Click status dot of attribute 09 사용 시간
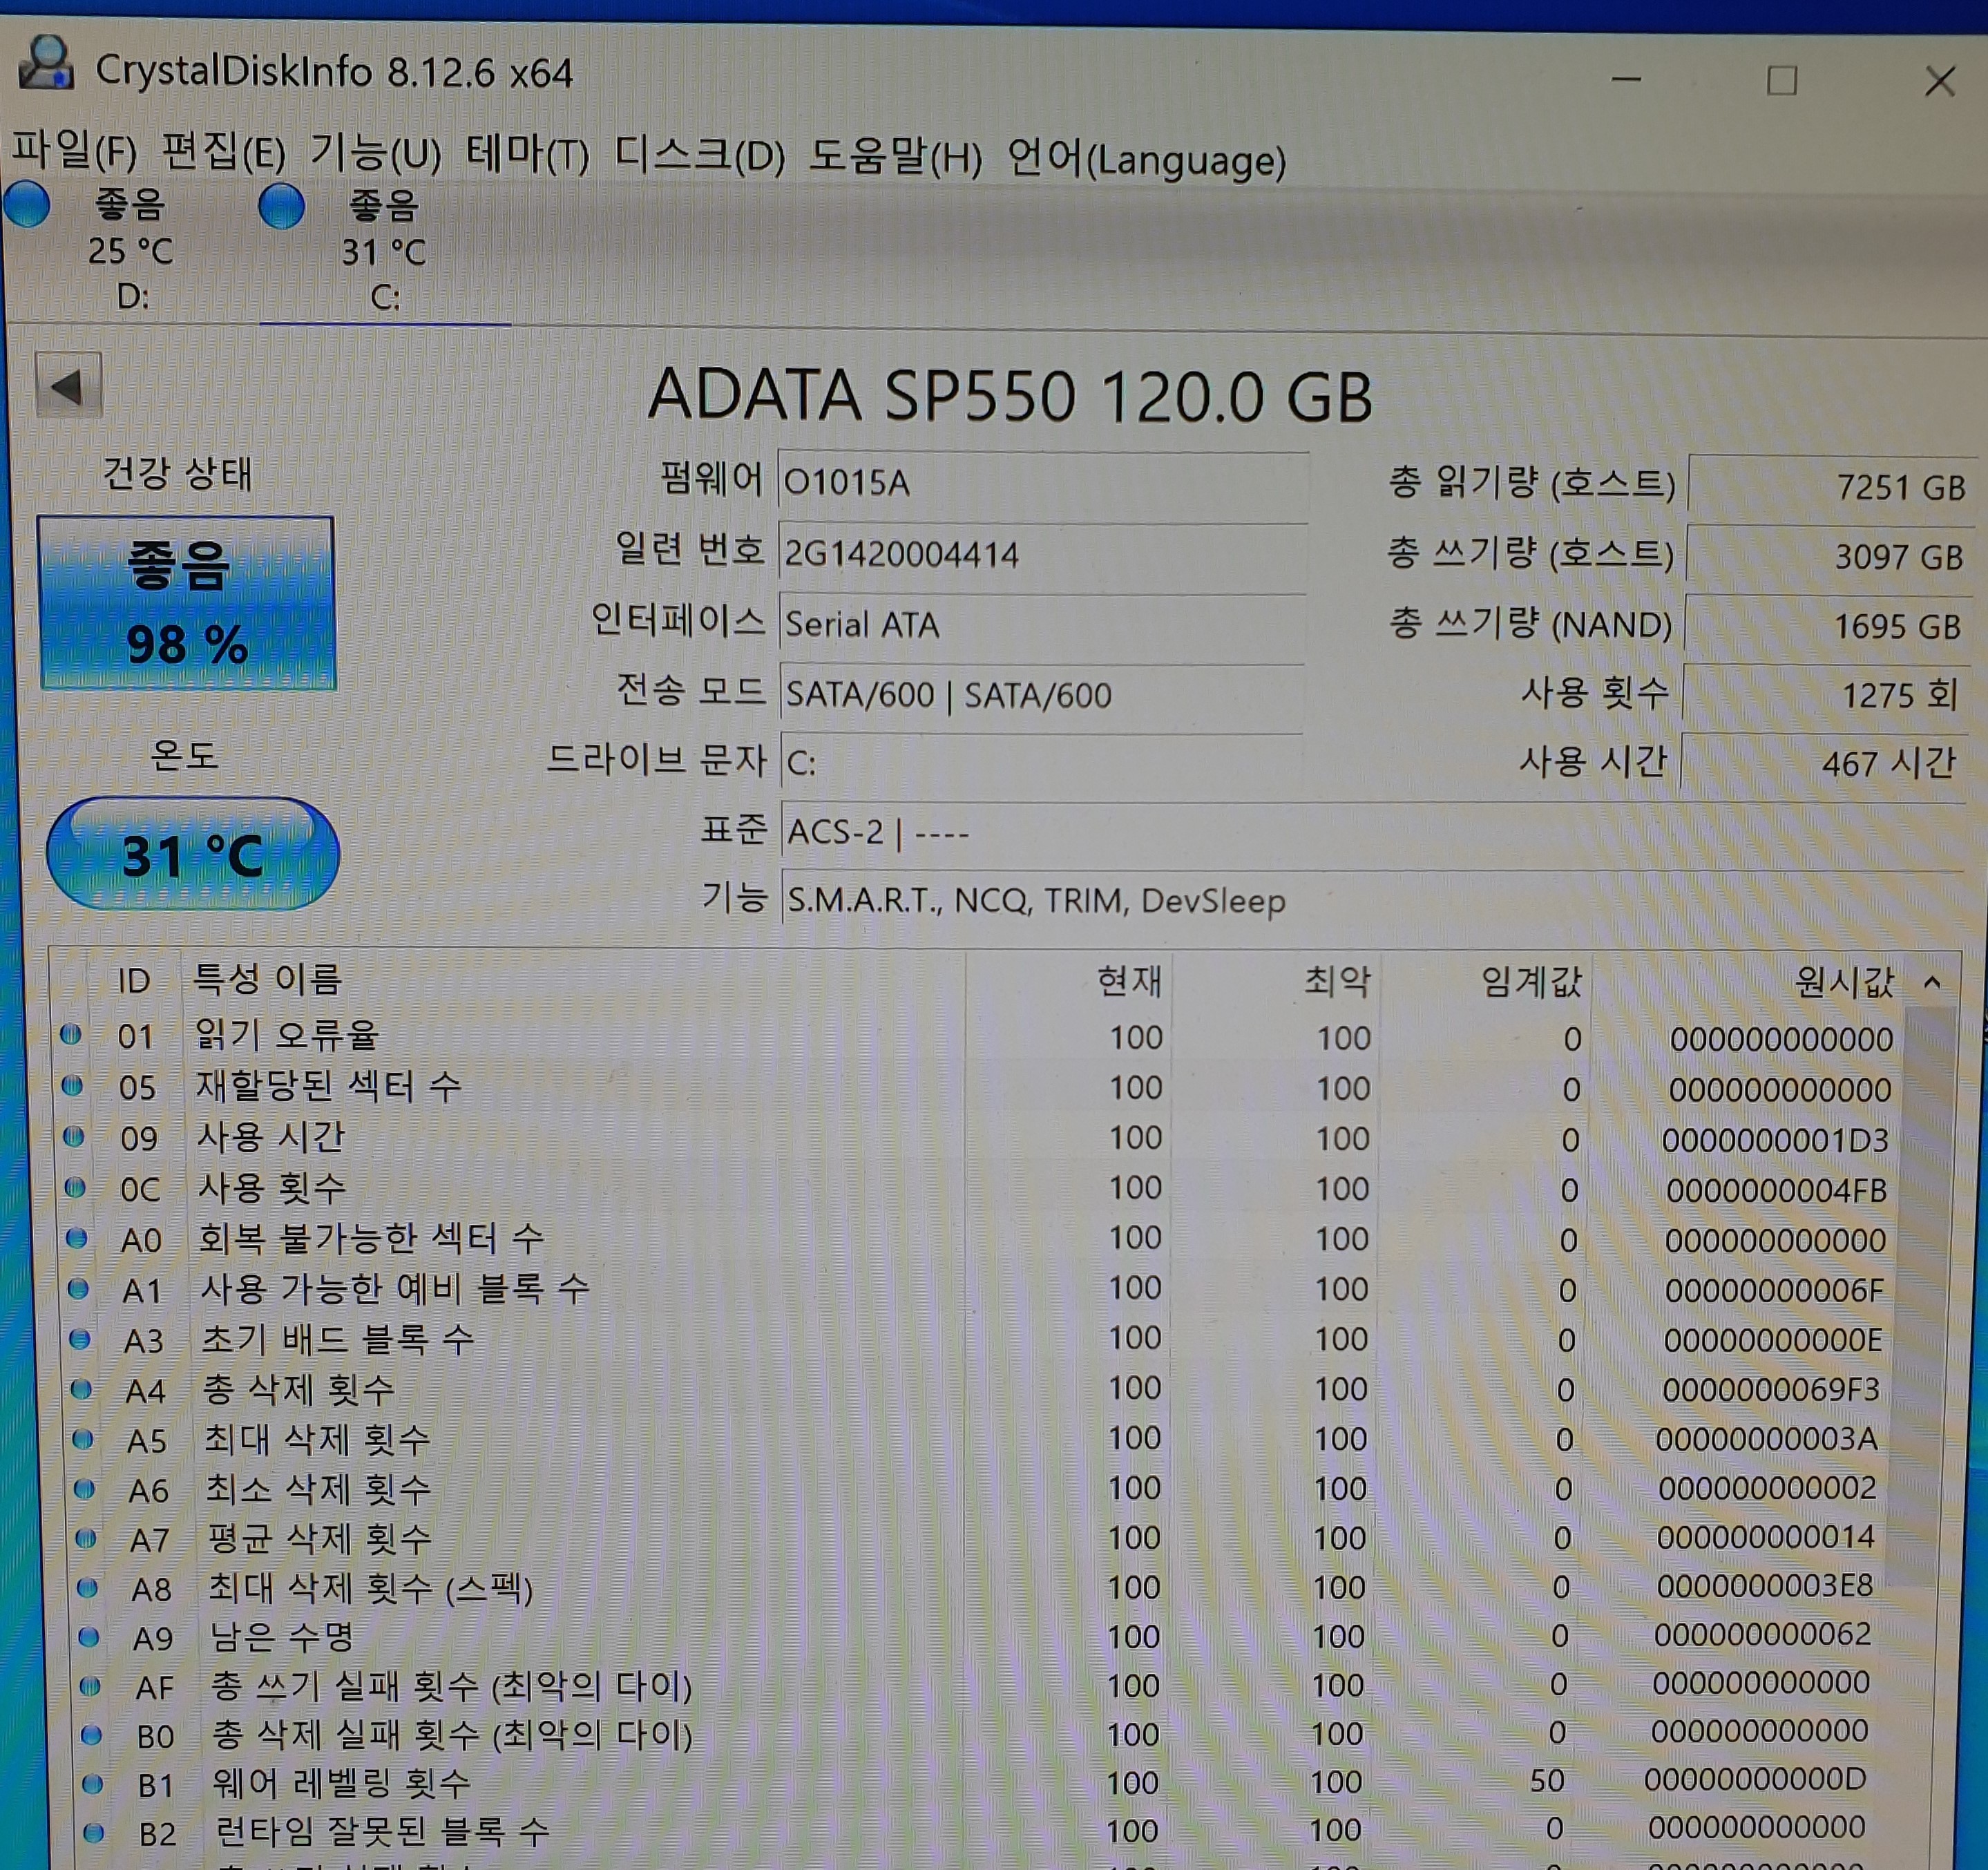The image size is (1988, 1870). click(73, 1136)
